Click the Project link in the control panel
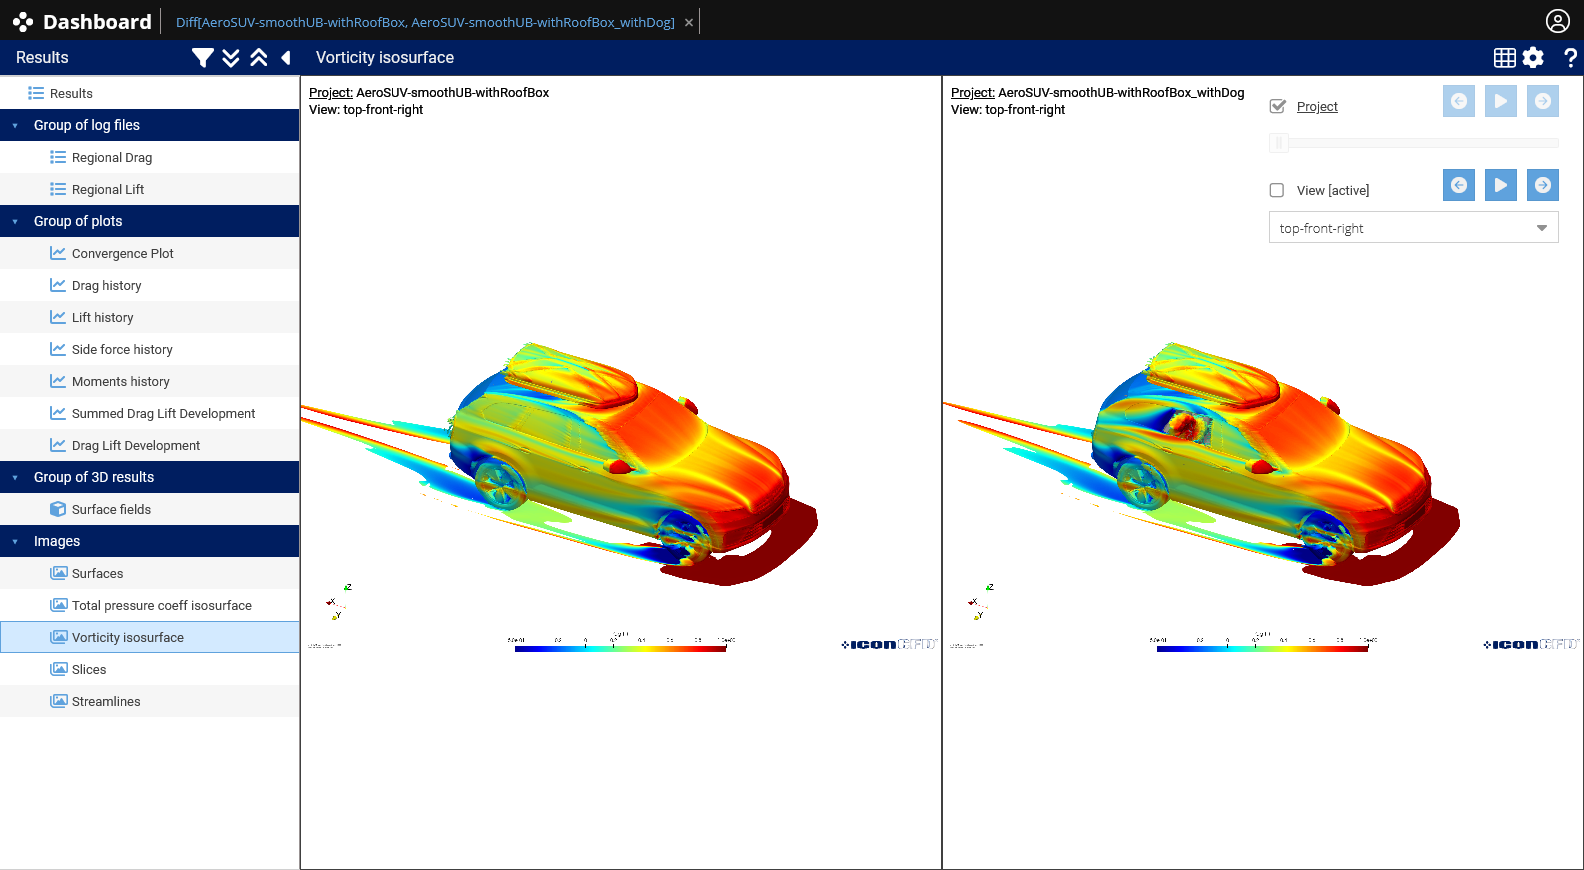 coord(1317,107)
